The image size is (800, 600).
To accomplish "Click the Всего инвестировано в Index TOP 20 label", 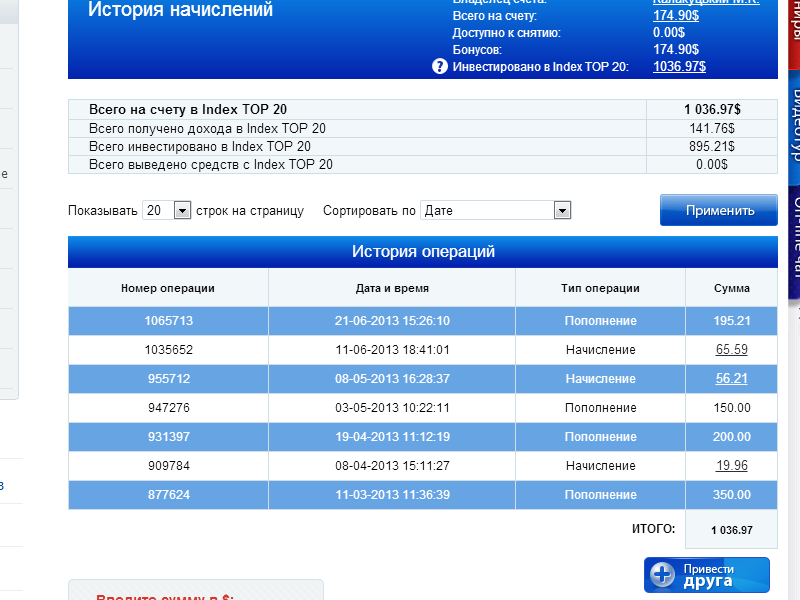I will tap(199, 147).
